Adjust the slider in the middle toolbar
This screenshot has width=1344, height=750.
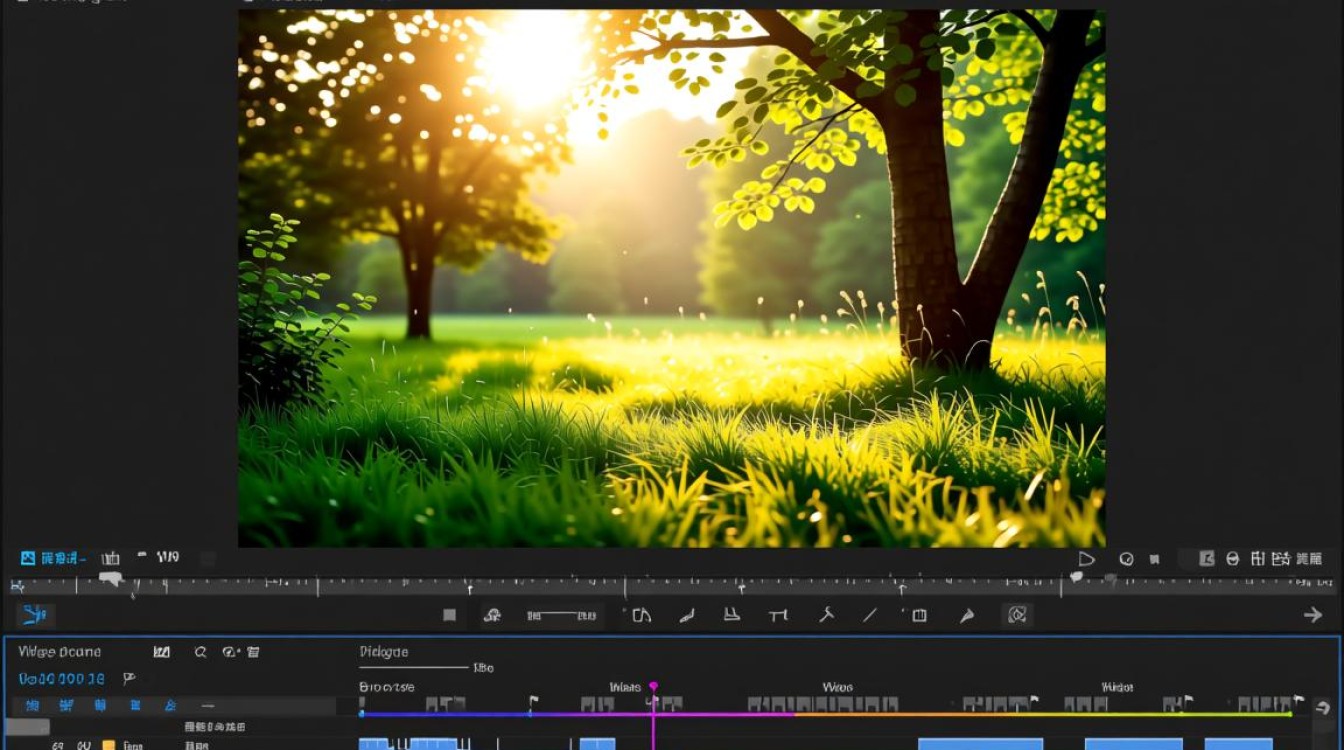pos(562,615)
